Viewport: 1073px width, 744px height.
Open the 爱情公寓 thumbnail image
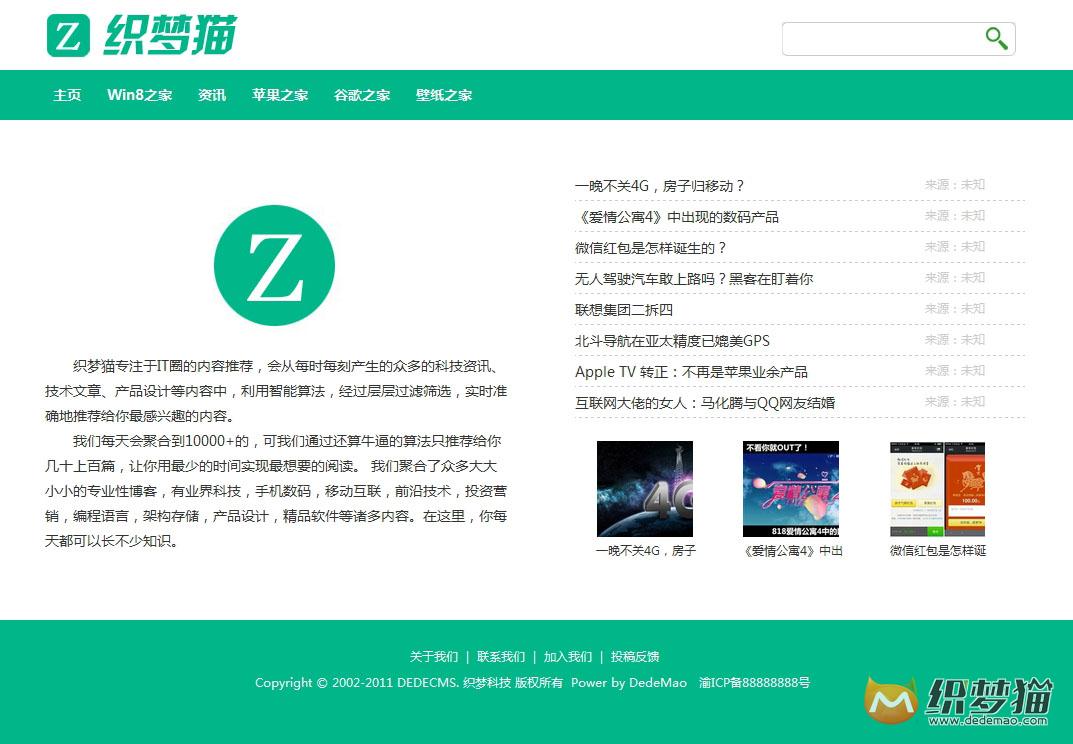[x=791, y=489]
